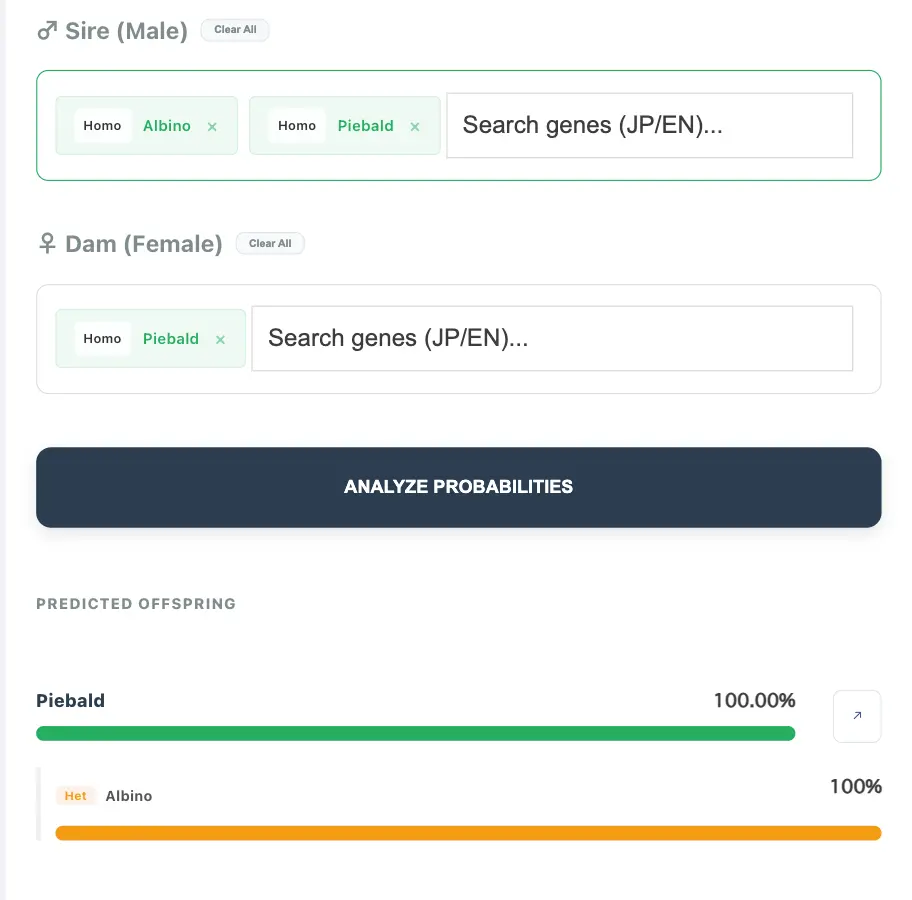Screen dimensions: 912x900
Task: Toggle Homo on Dam's Piebald gene
Action: 102,339
